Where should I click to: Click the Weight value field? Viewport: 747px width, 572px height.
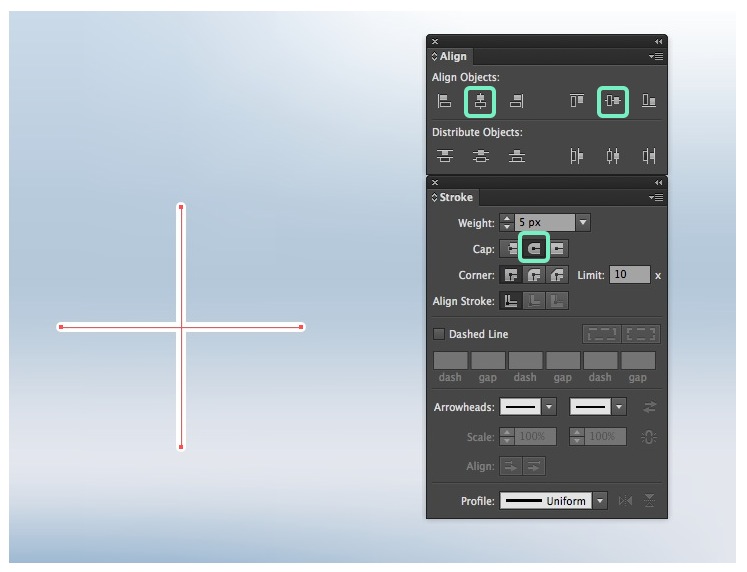545,222
